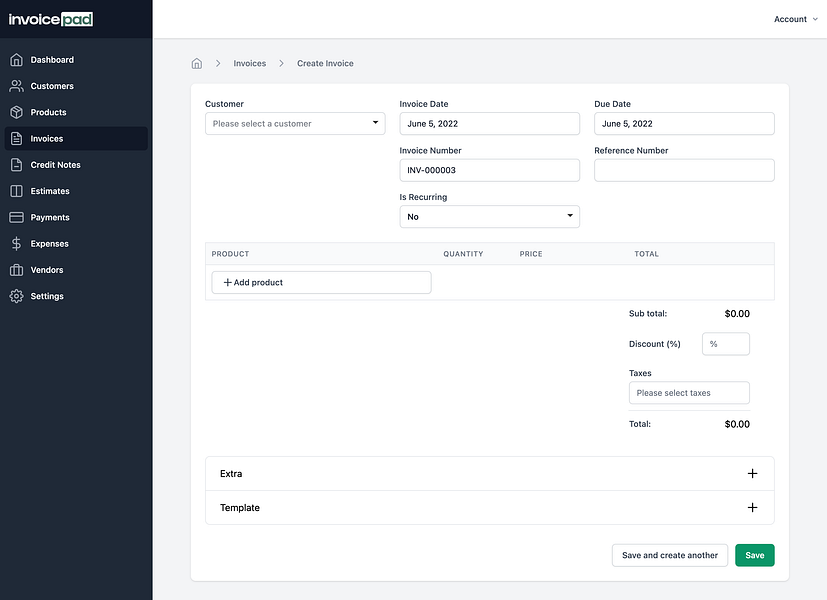Click the Sub total $0.00 value
The width and height of the screenshot is (827, 600).
[x=737, y=314]
